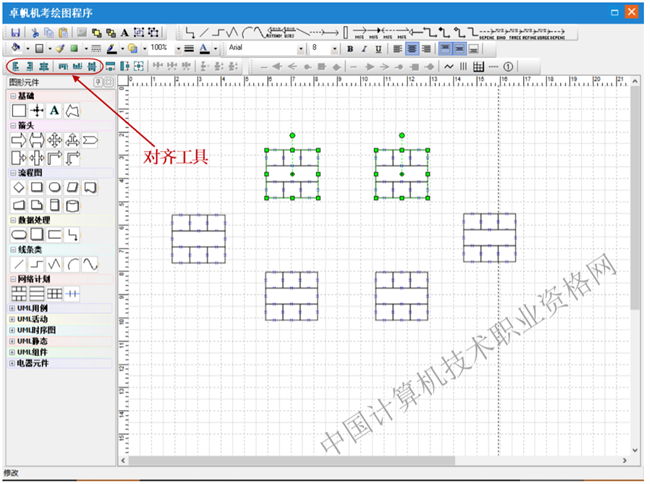Expand the 电器元件 category

[12, 363]
